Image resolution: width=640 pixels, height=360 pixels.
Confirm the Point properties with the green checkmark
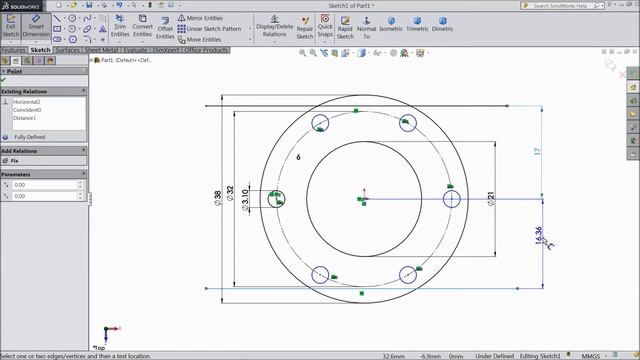[x=4, y=80]
